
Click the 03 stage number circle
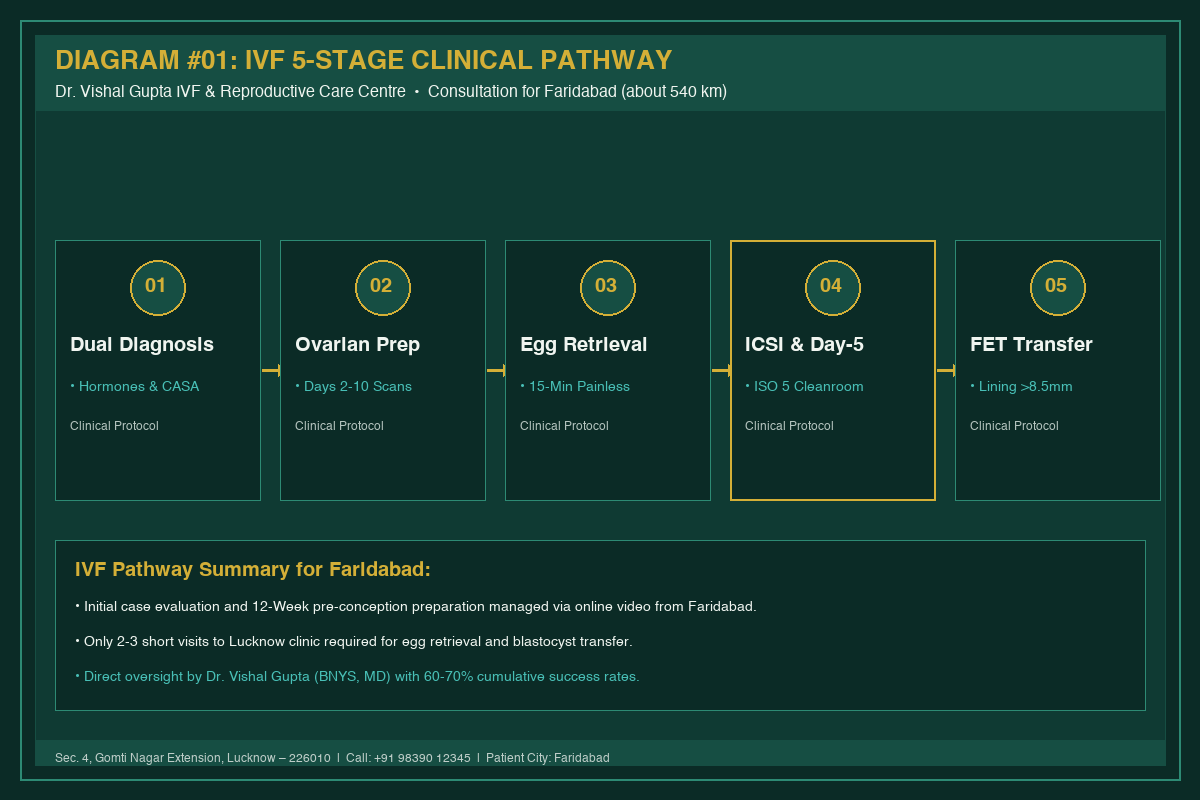tap(608, 287)
